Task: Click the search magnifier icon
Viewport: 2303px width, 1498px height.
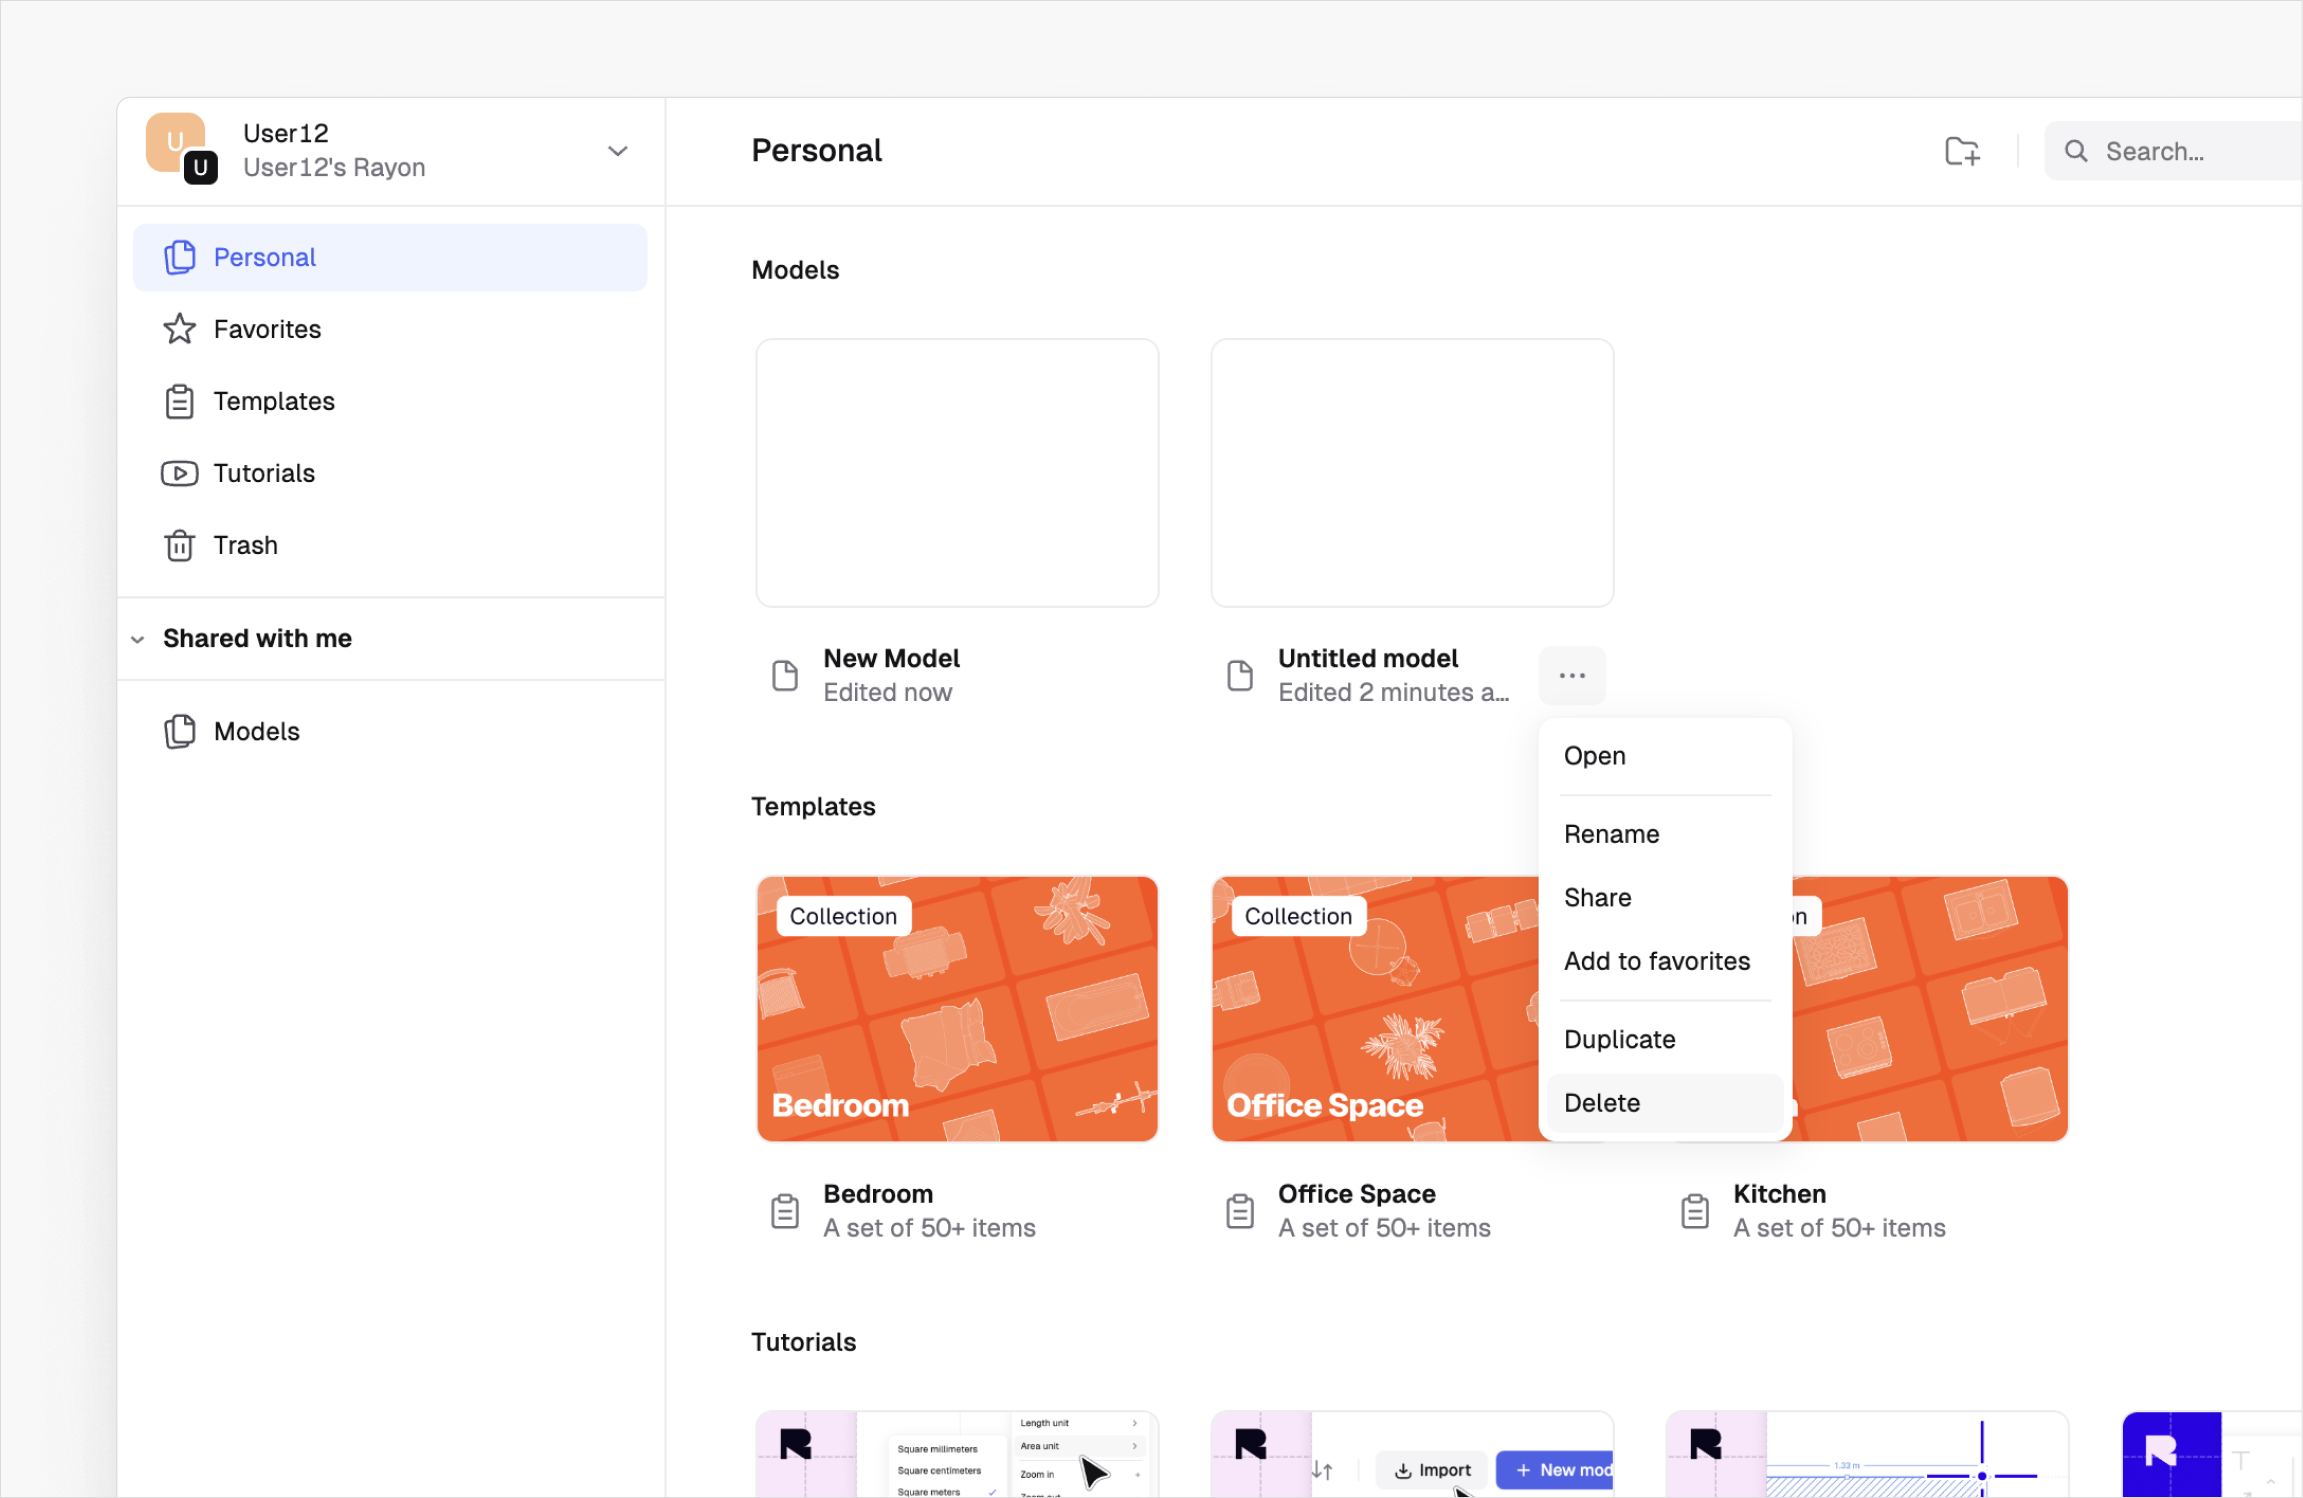Action: (2076, 151)
